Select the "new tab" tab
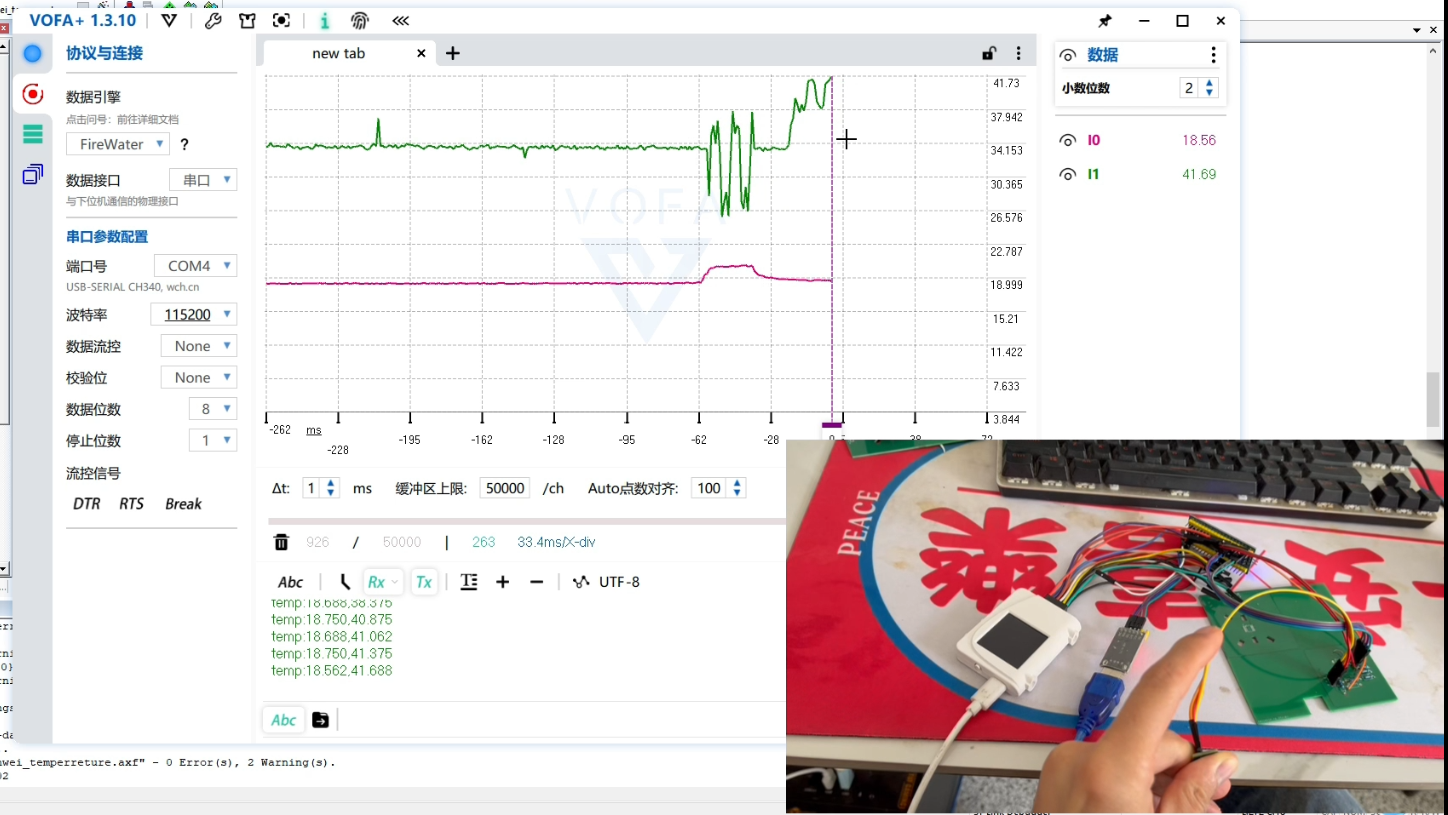Screen dimensions: 1448x815 [x=338, y=54]
